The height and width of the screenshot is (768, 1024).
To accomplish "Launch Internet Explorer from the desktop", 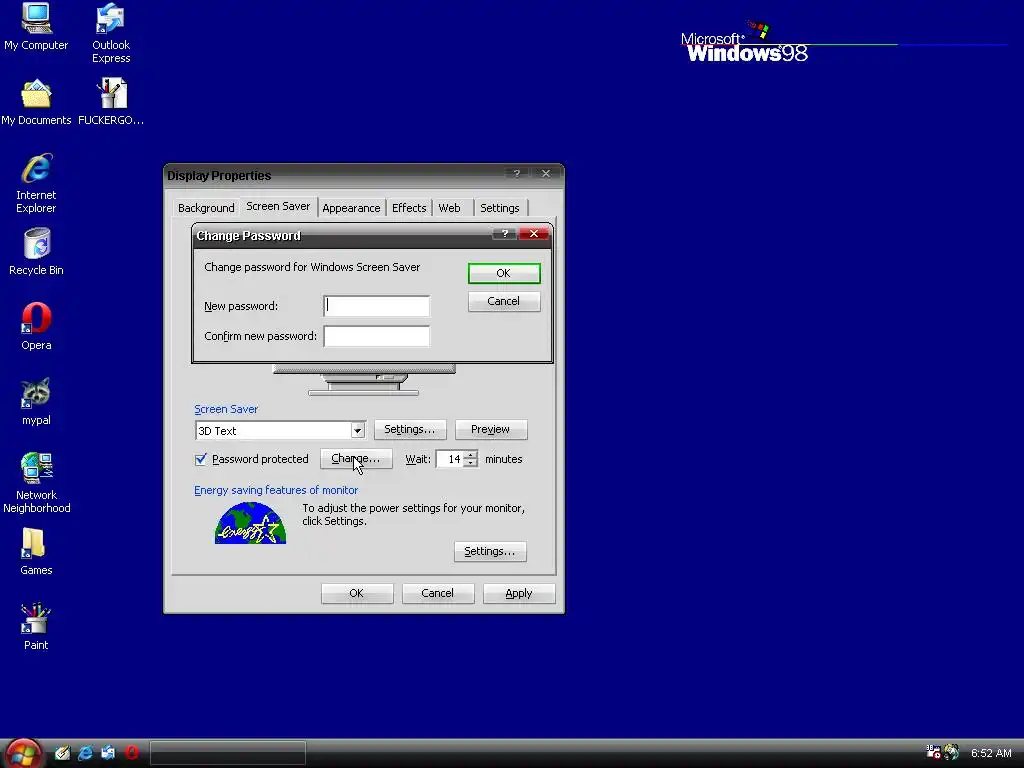I will coord(36,184).
